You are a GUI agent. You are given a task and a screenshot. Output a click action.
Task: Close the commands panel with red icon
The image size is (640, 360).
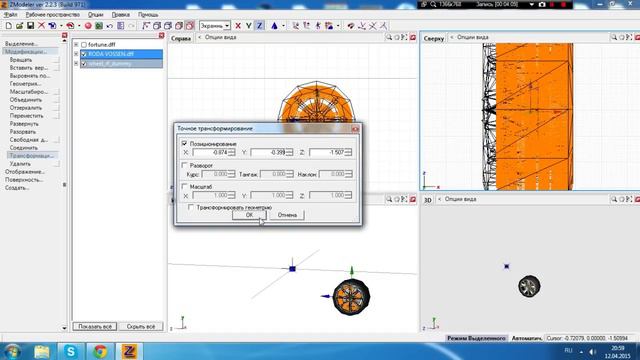pyautogui.click(x=64, y=36)
